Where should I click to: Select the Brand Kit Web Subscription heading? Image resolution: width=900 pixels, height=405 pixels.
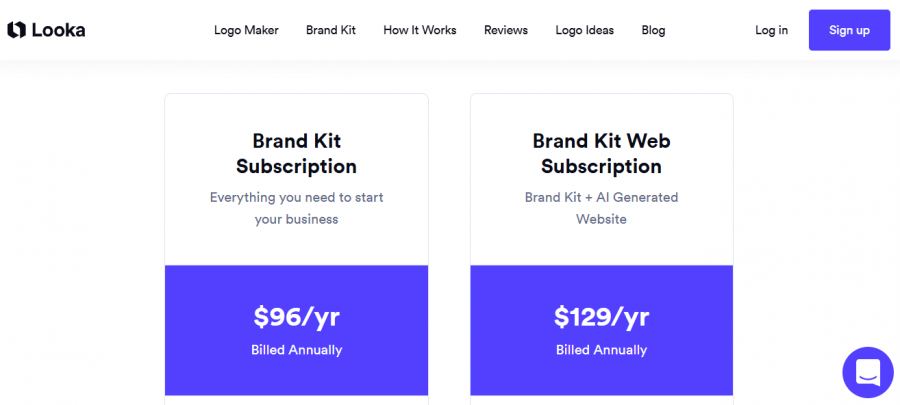click(601, 153)
